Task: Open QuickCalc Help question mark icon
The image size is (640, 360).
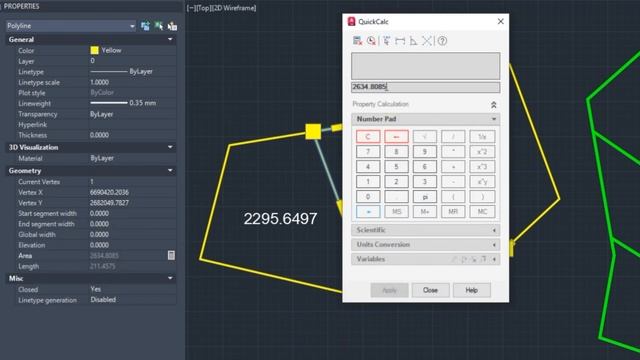Action: [442, 41]
